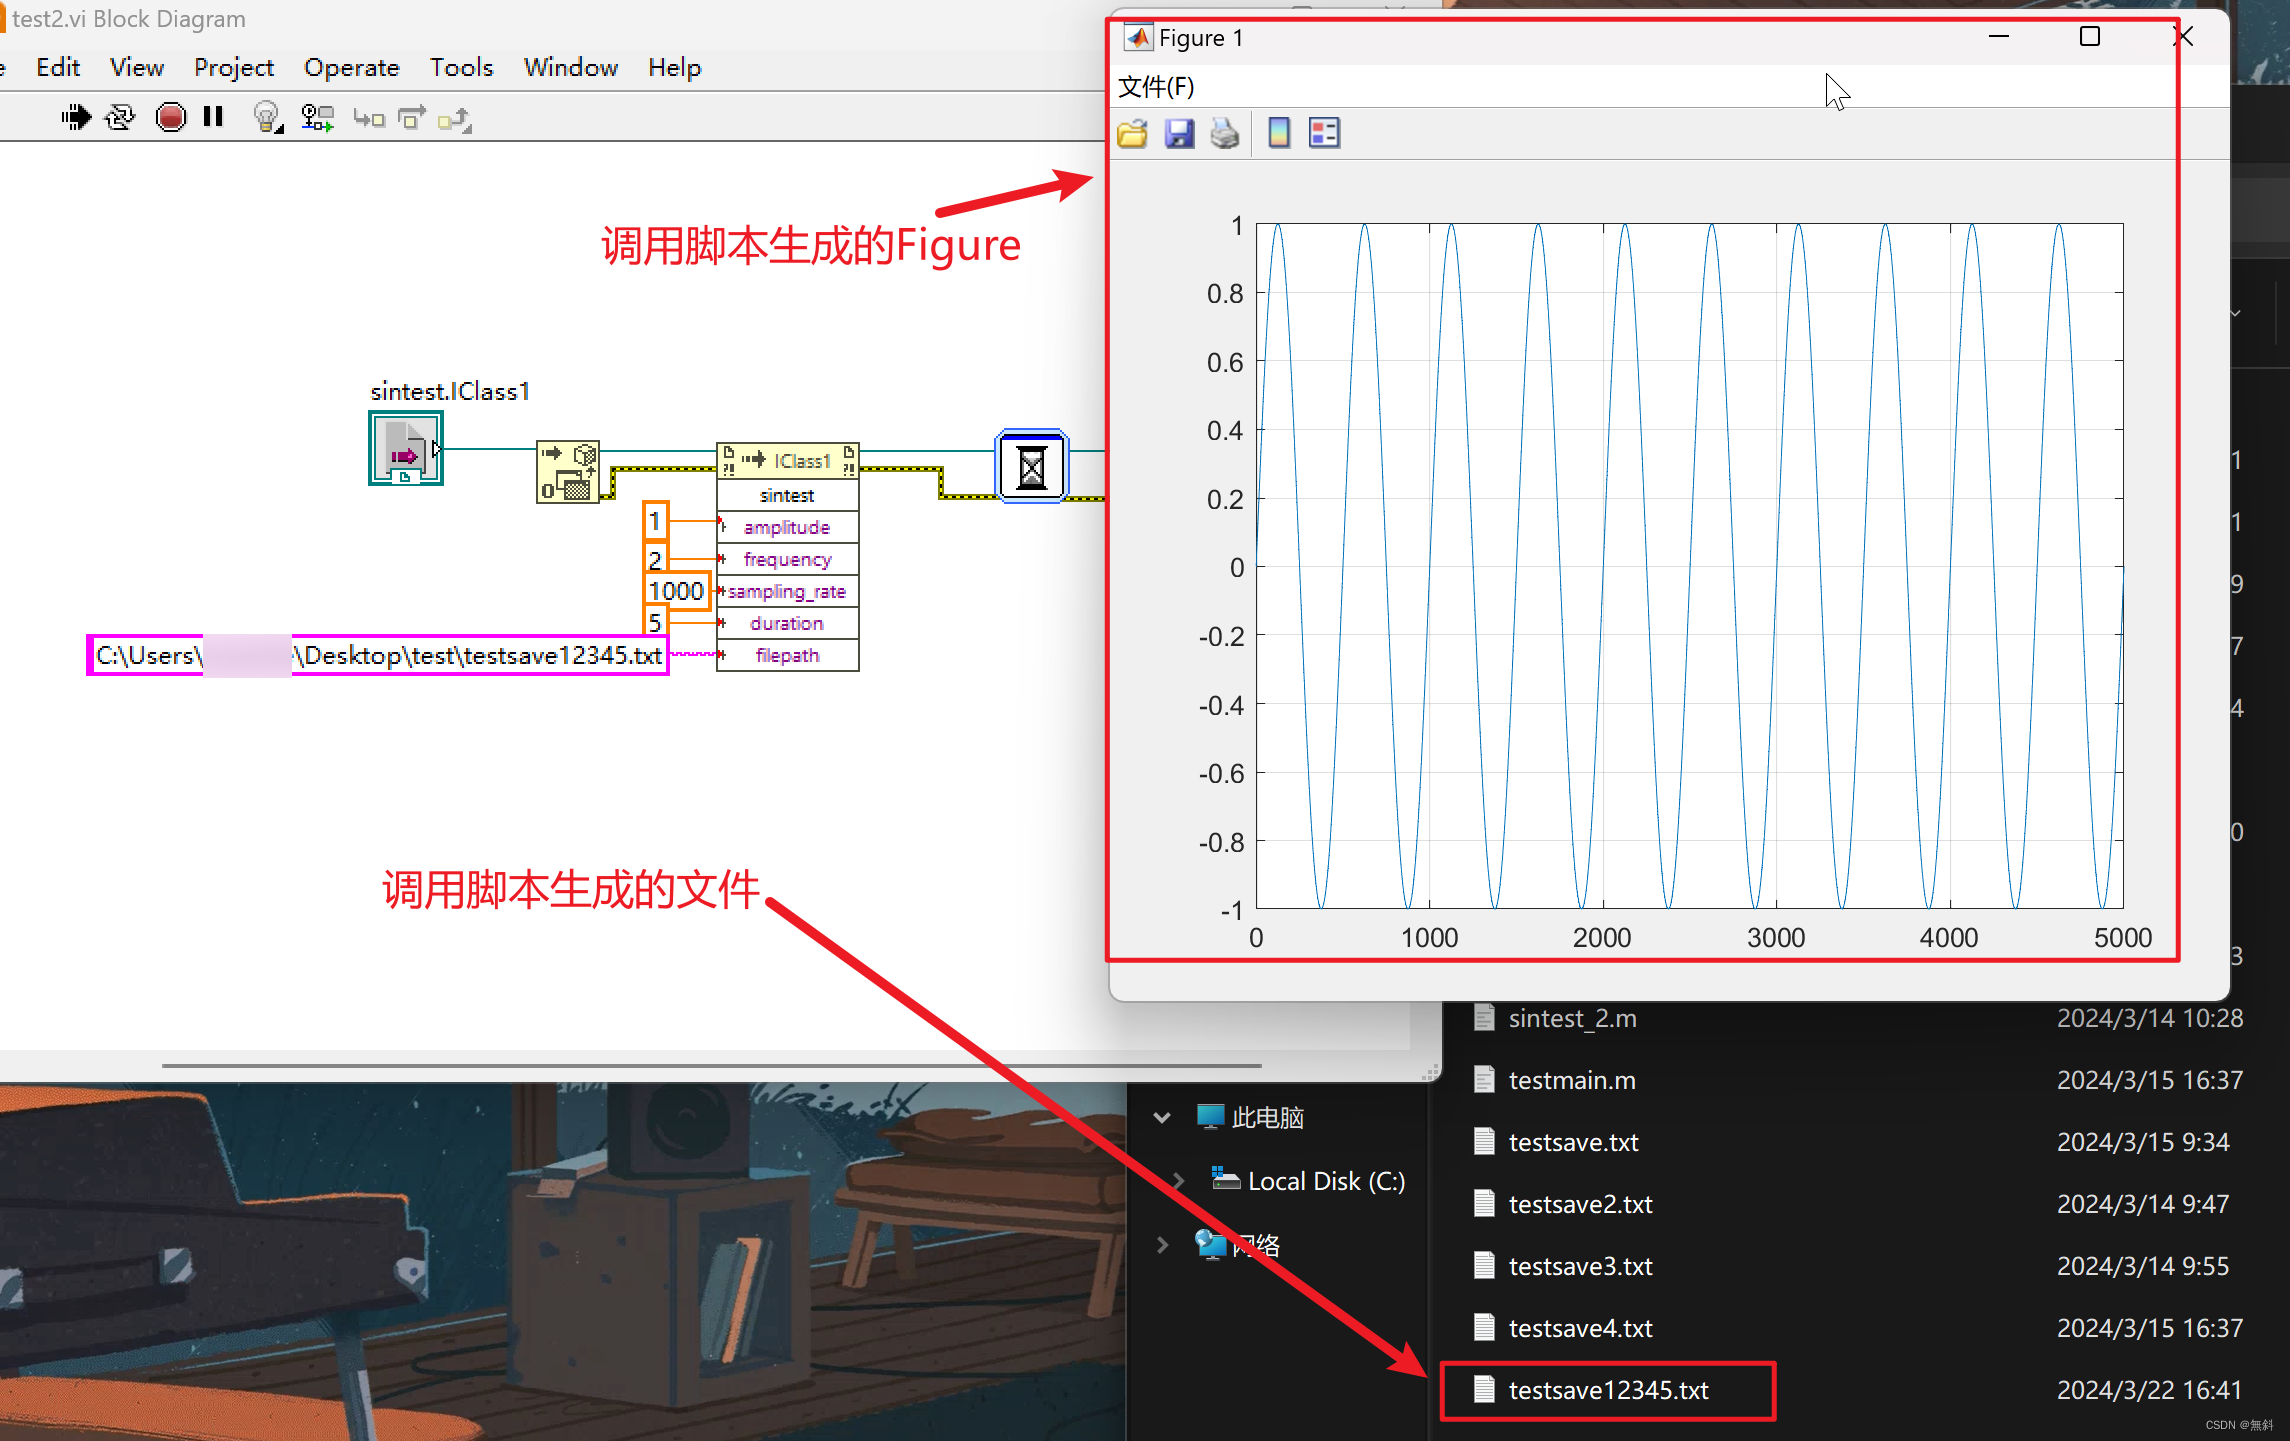Toggle Pause execution in LabVIEW
Viewport: 2290px width, 1441px height.
pos(212,117)
